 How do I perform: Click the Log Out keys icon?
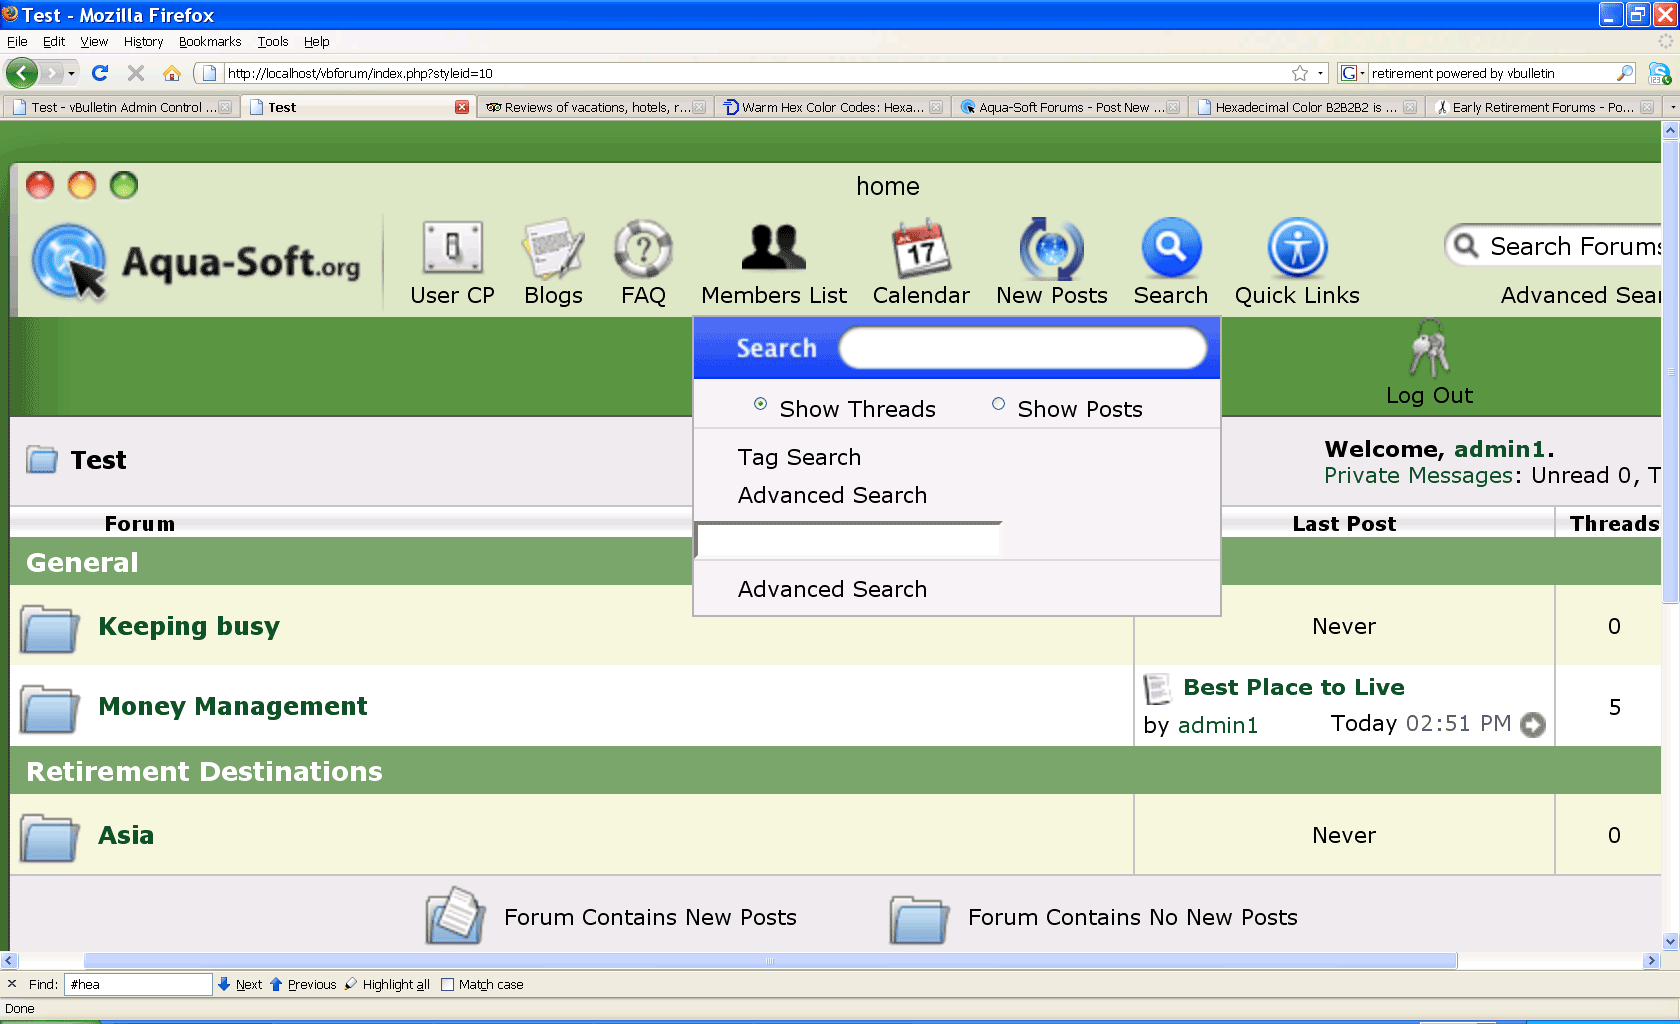(1429, 348)
